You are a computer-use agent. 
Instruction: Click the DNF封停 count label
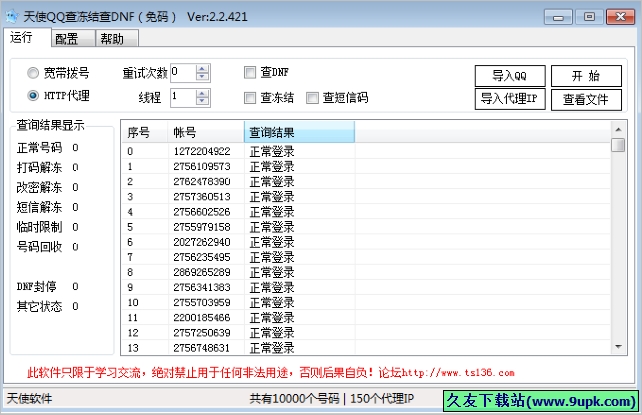click(x=37, y=286)
